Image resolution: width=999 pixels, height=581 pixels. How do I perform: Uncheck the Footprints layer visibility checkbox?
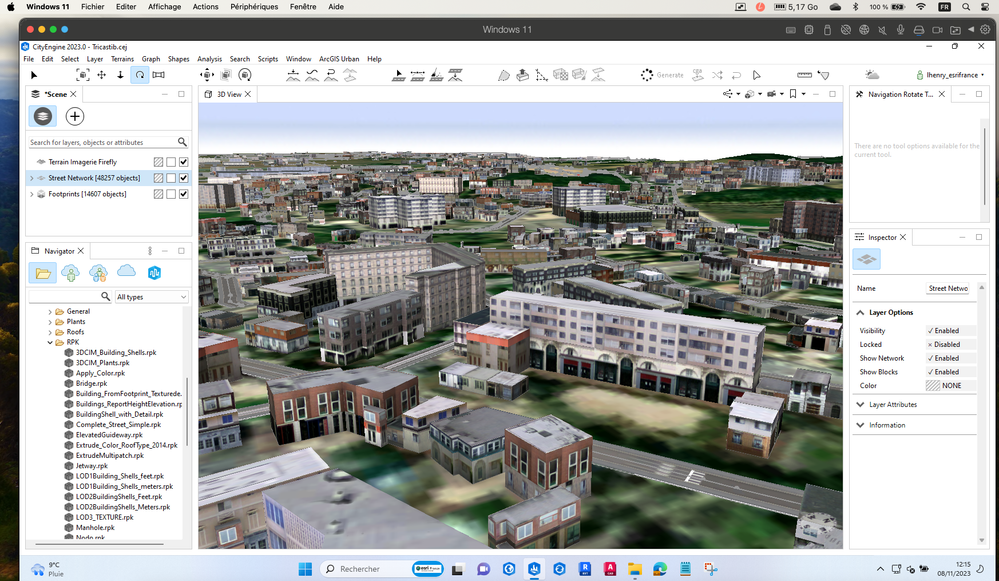184,194
